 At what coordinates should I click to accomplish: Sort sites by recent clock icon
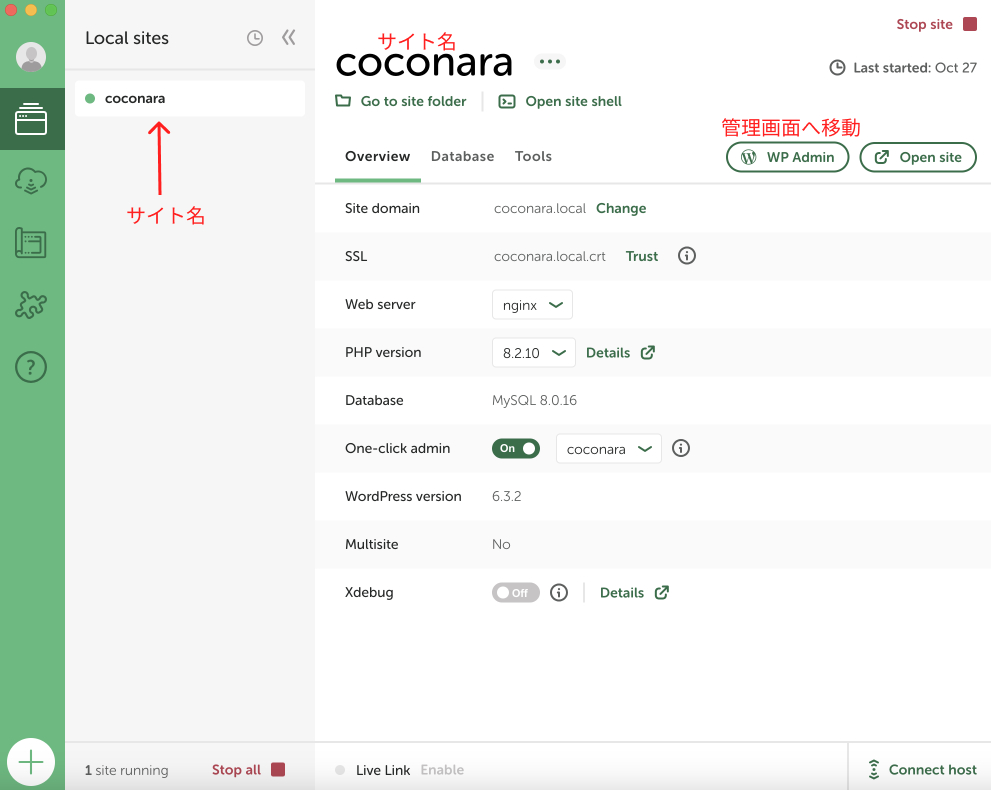point(255,38)
